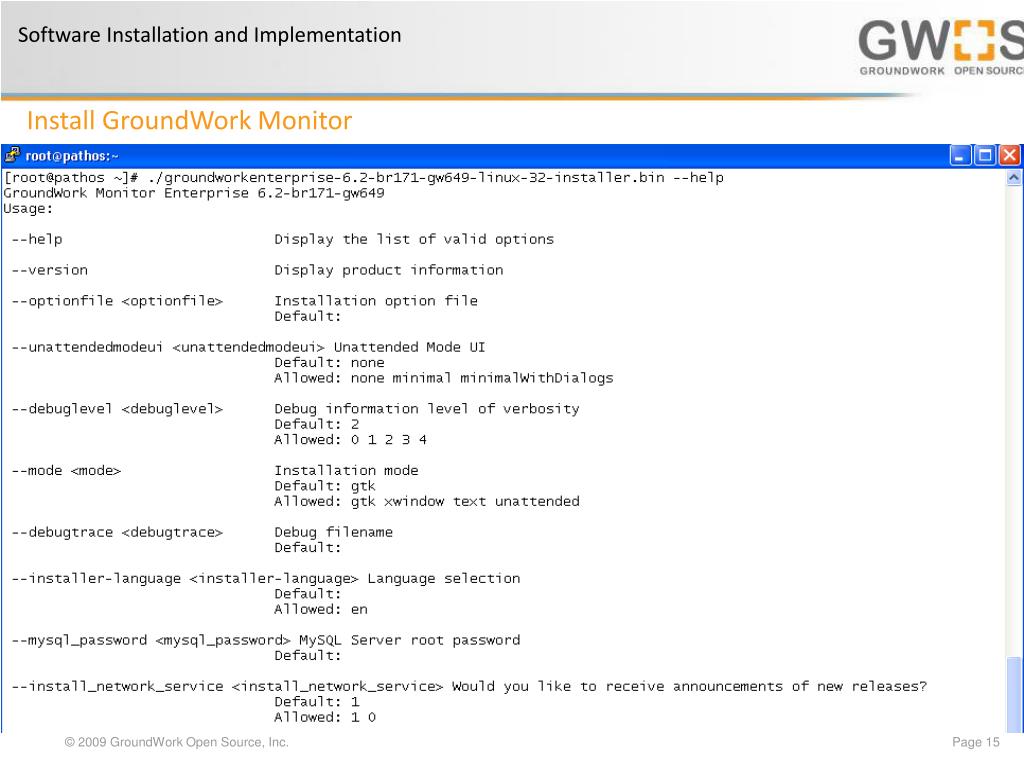1024x768 pixels.
Task: Click 'Debug filename' description
Action: tap(334, 532)
